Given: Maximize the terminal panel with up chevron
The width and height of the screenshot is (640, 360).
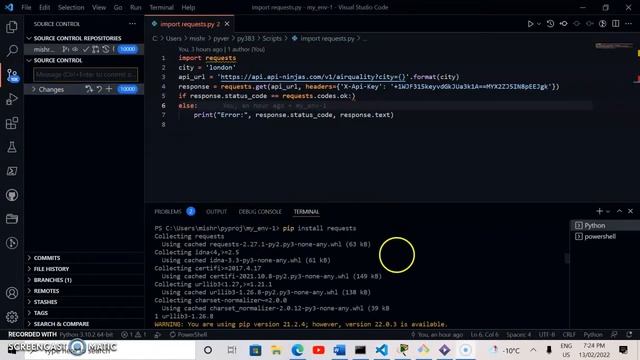Looking at the screenshot, I should pyautogui.click(x=619, y=211).
